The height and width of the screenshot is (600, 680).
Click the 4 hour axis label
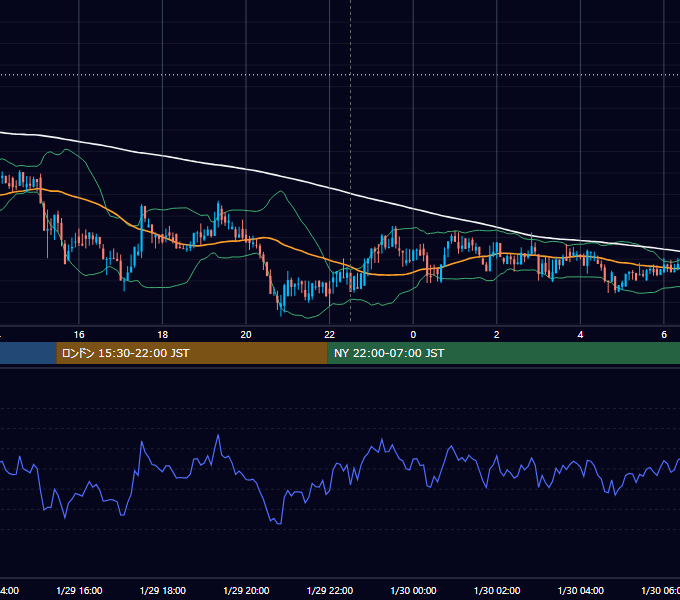[580, 335]
